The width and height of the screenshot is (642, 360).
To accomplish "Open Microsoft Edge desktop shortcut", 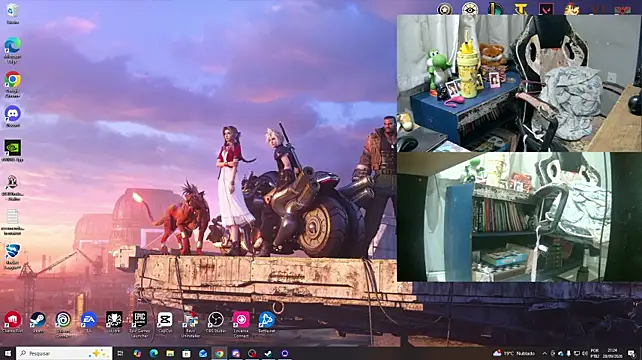I will click(x=13, y=50).
